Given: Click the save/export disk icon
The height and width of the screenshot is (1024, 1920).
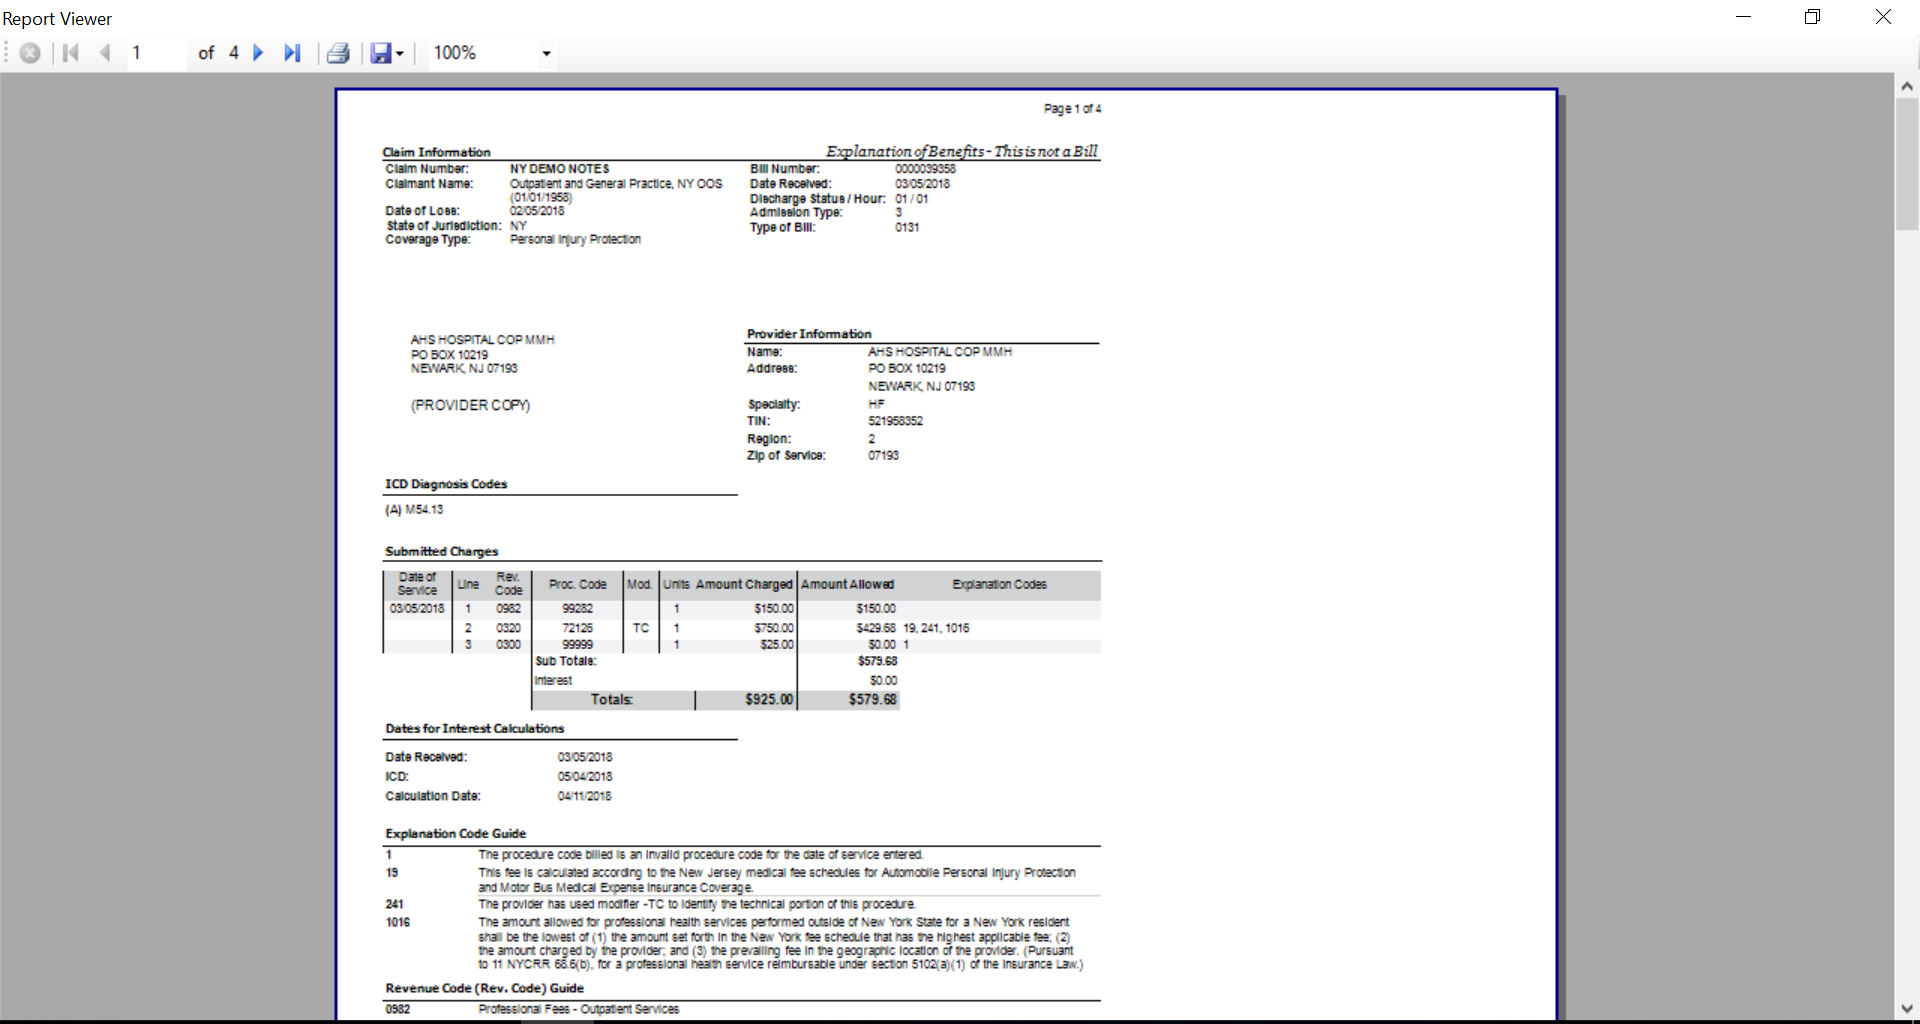Looking at the screenshot, I should click(381, 53).
